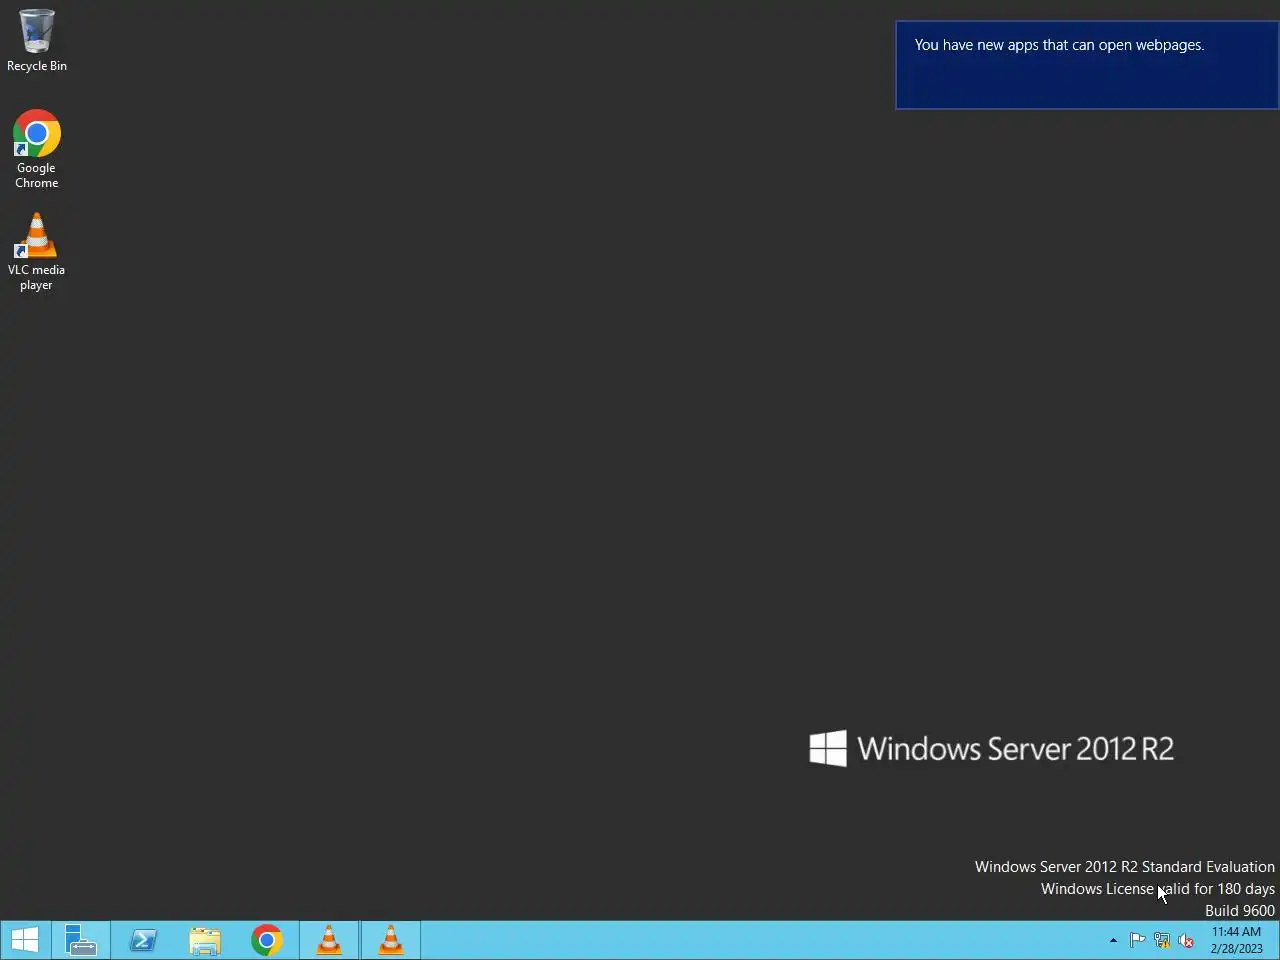Select the VLC media player desktop shortcut
This screenshot has height=960, width=1280.
[37, 251]
